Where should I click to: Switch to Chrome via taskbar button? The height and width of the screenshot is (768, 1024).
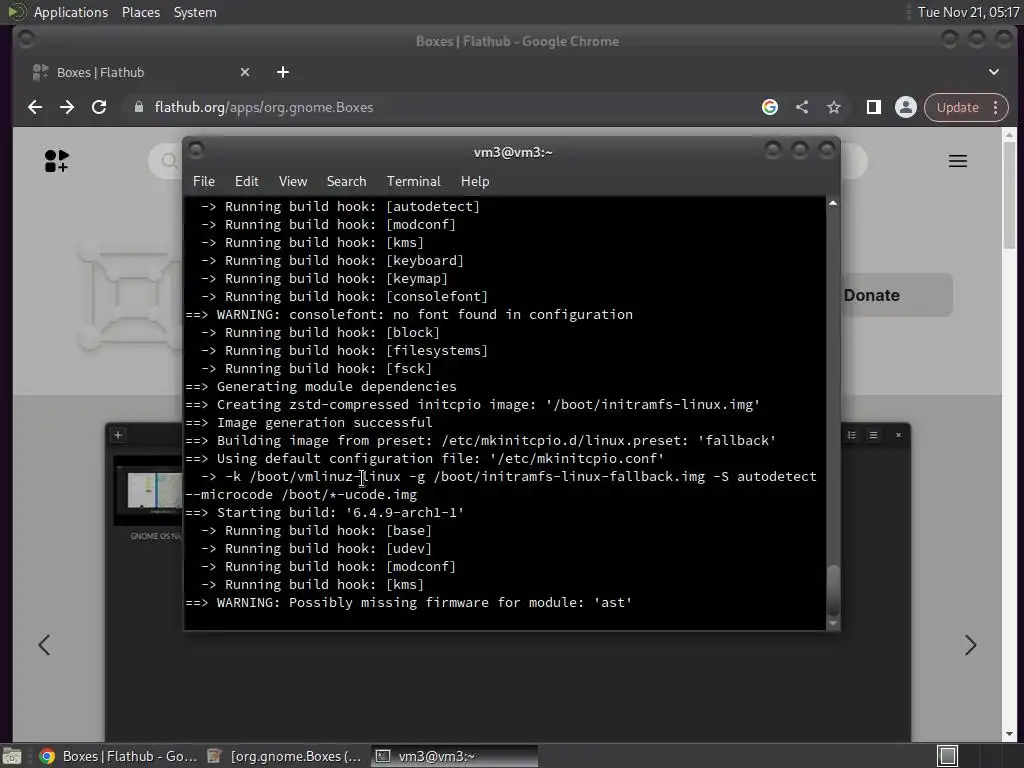click(x=118, y=756)
